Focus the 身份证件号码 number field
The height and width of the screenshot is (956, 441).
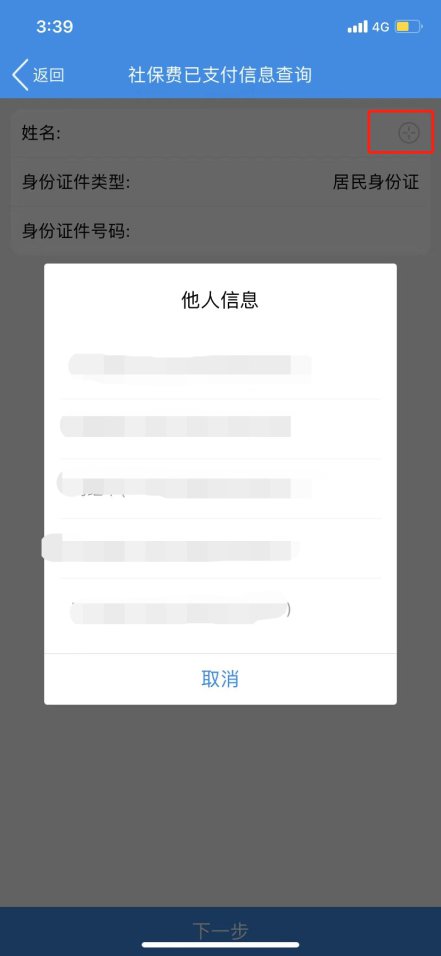coord(220,230)
